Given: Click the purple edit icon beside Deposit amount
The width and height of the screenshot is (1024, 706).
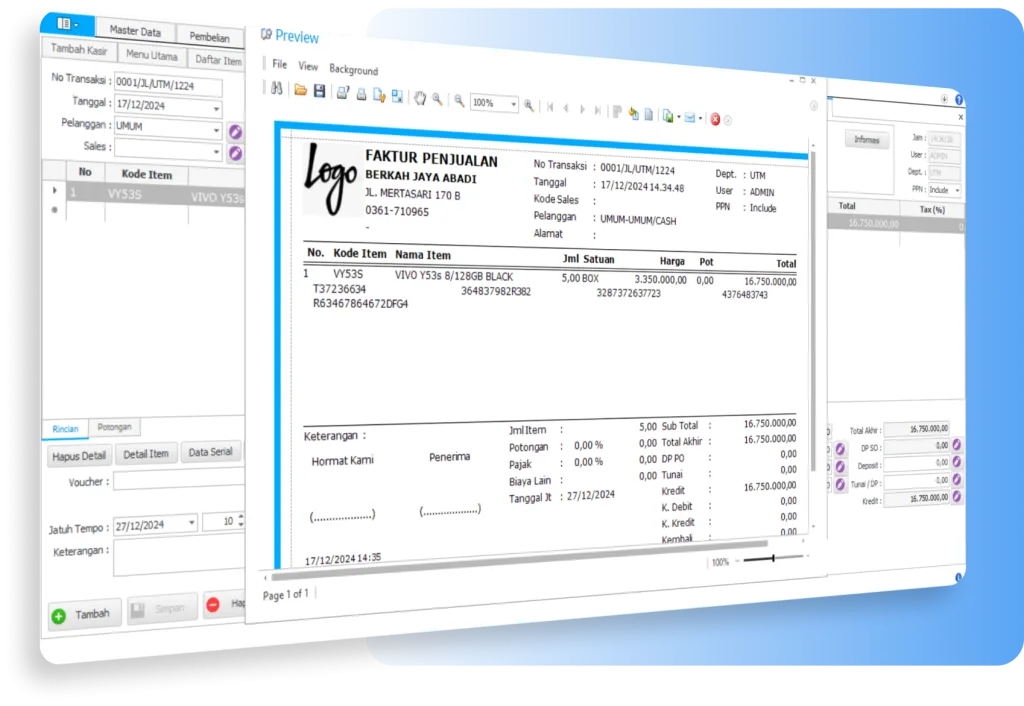Looking at the screenshot, I should [956, 462].
